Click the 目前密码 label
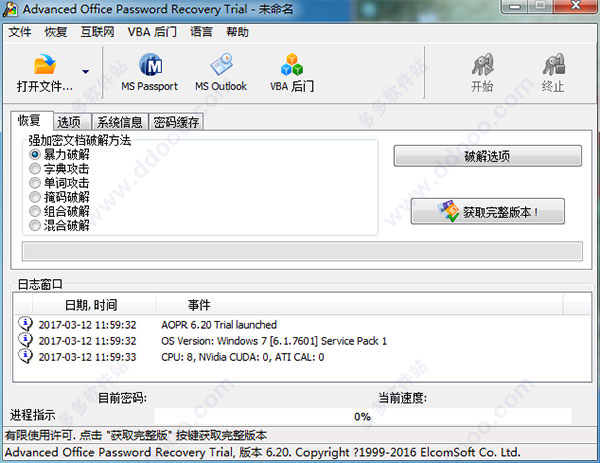This screenshot has width=600, height=463. pyautogui.click(x=122, y=398)
